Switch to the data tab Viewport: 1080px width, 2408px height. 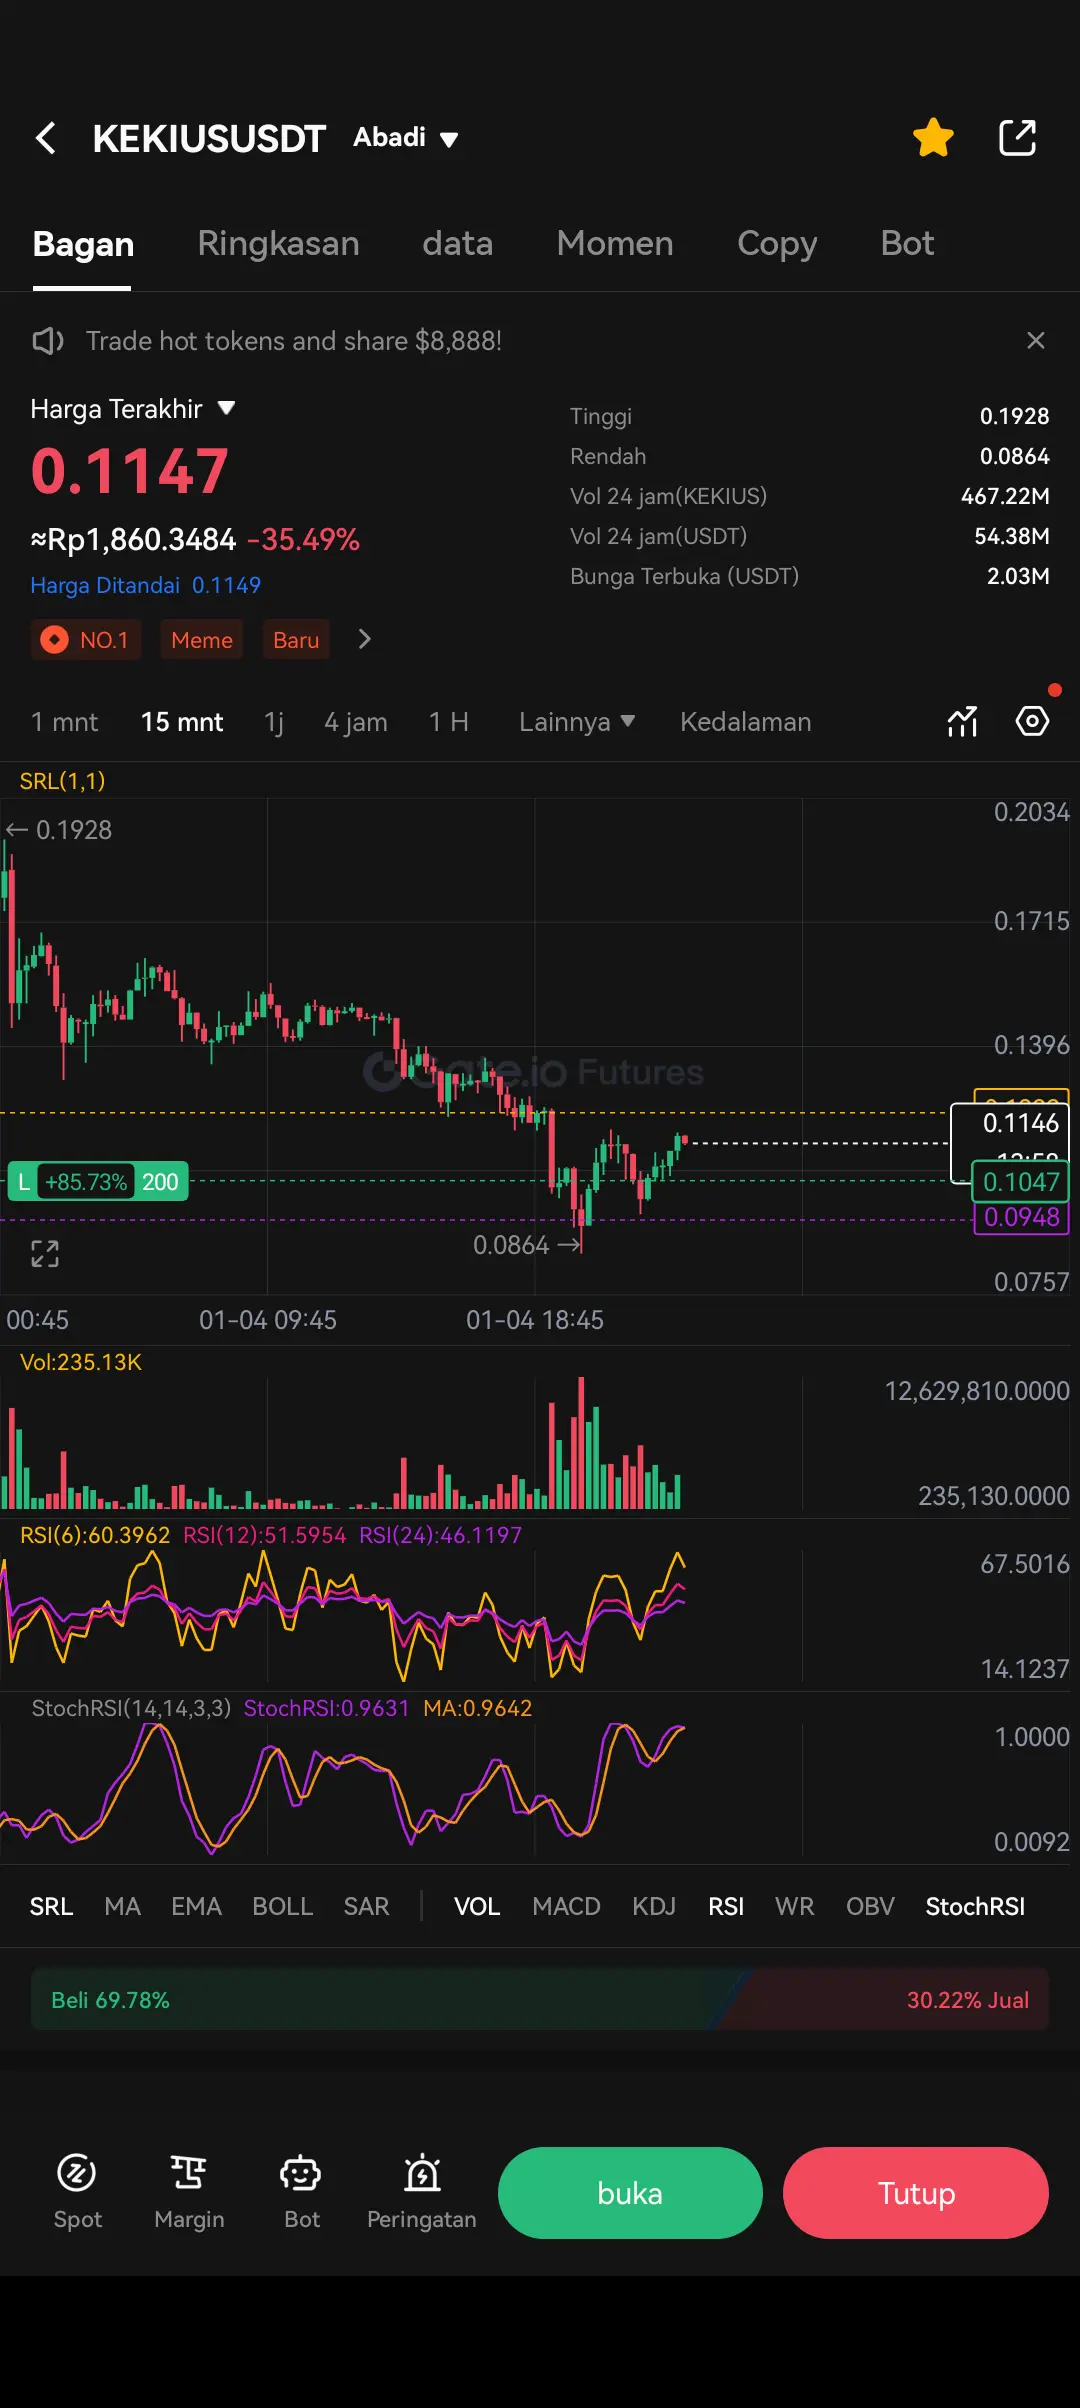coord(457,243)
